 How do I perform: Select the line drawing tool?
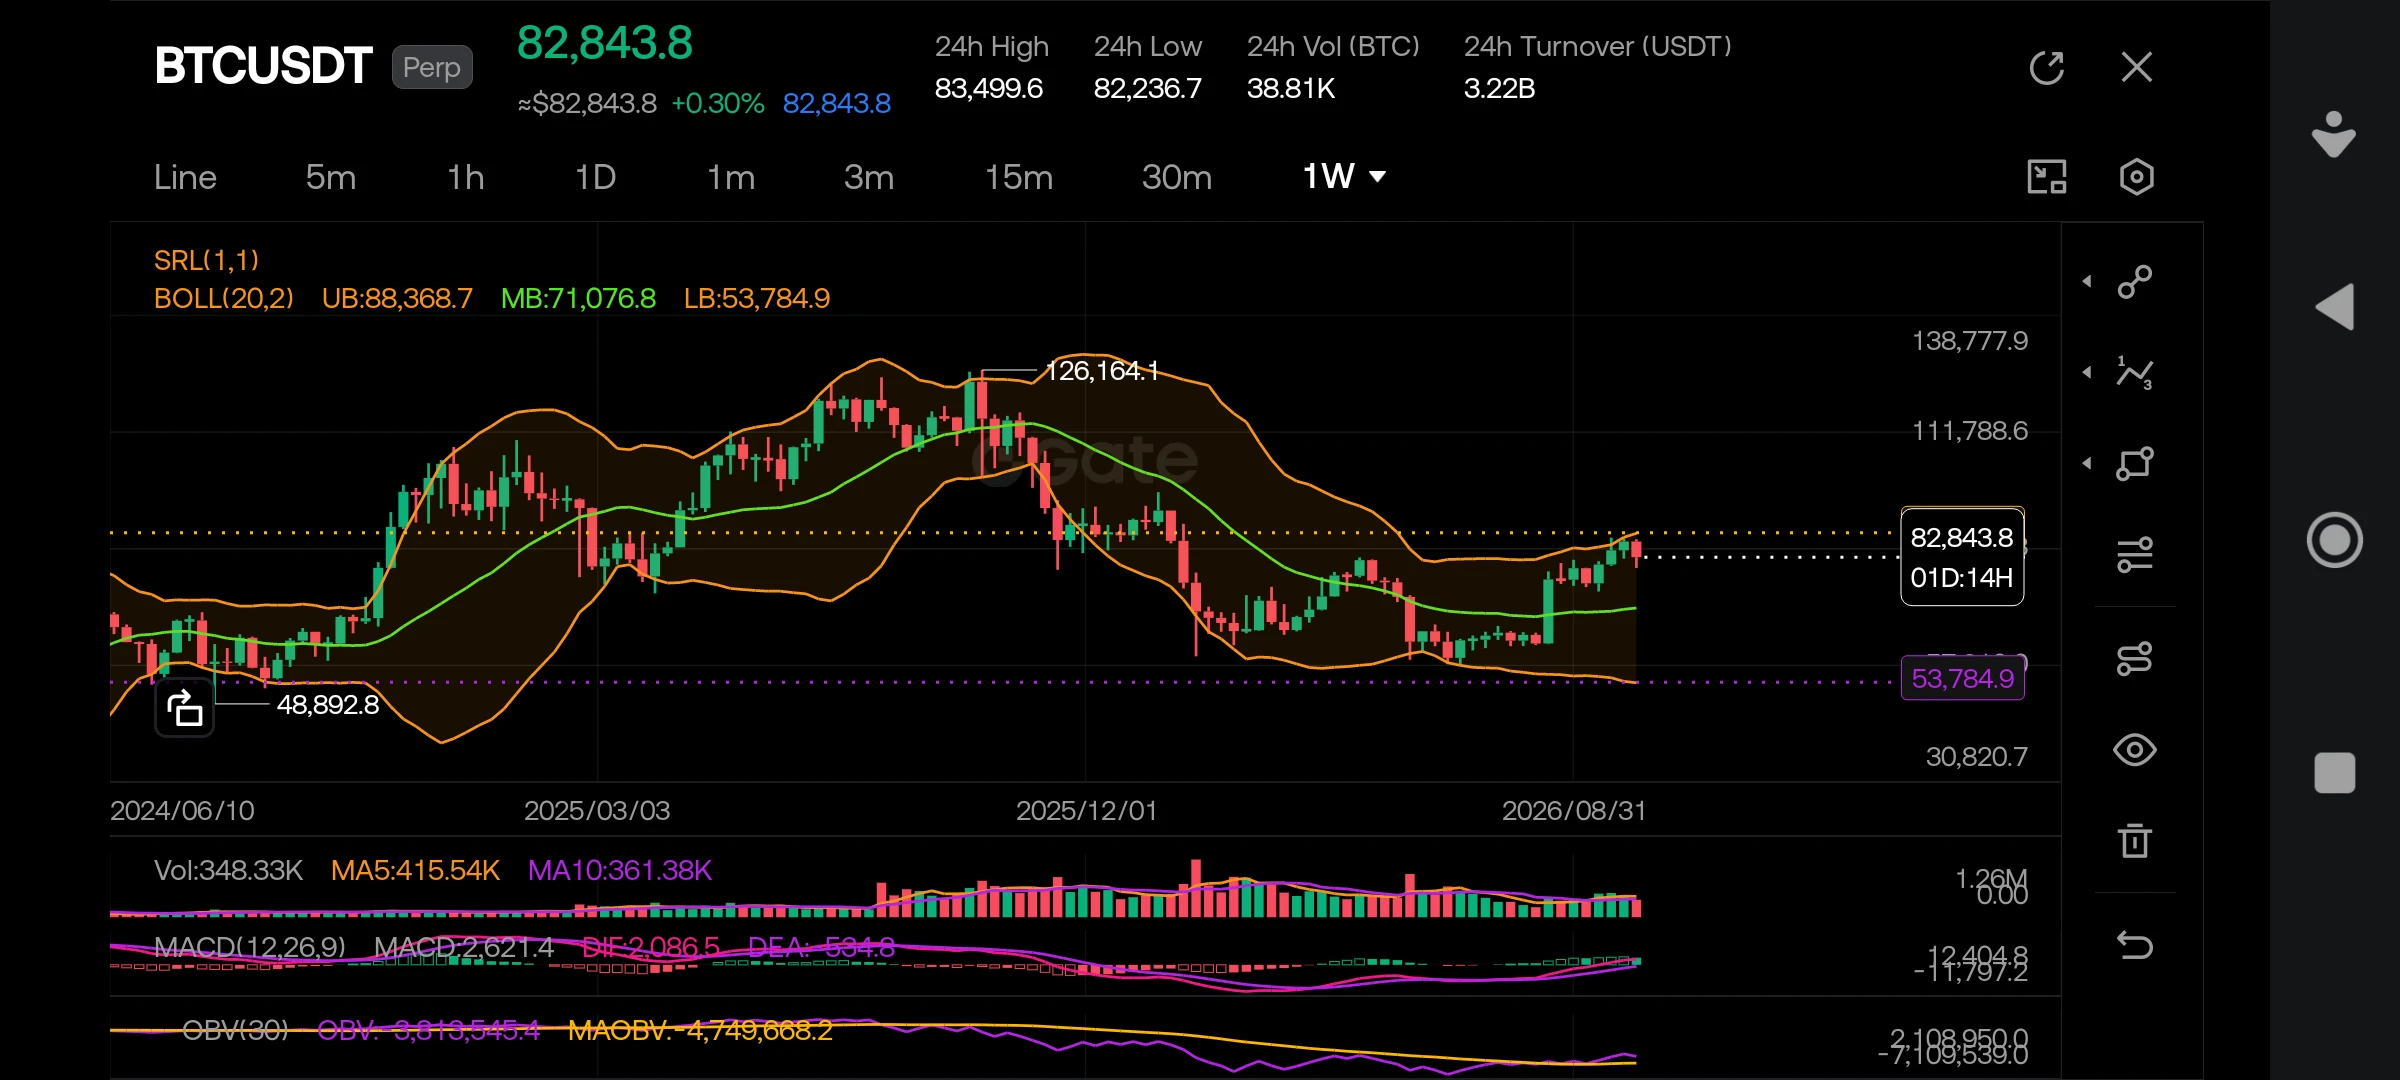click(2135, 282)
